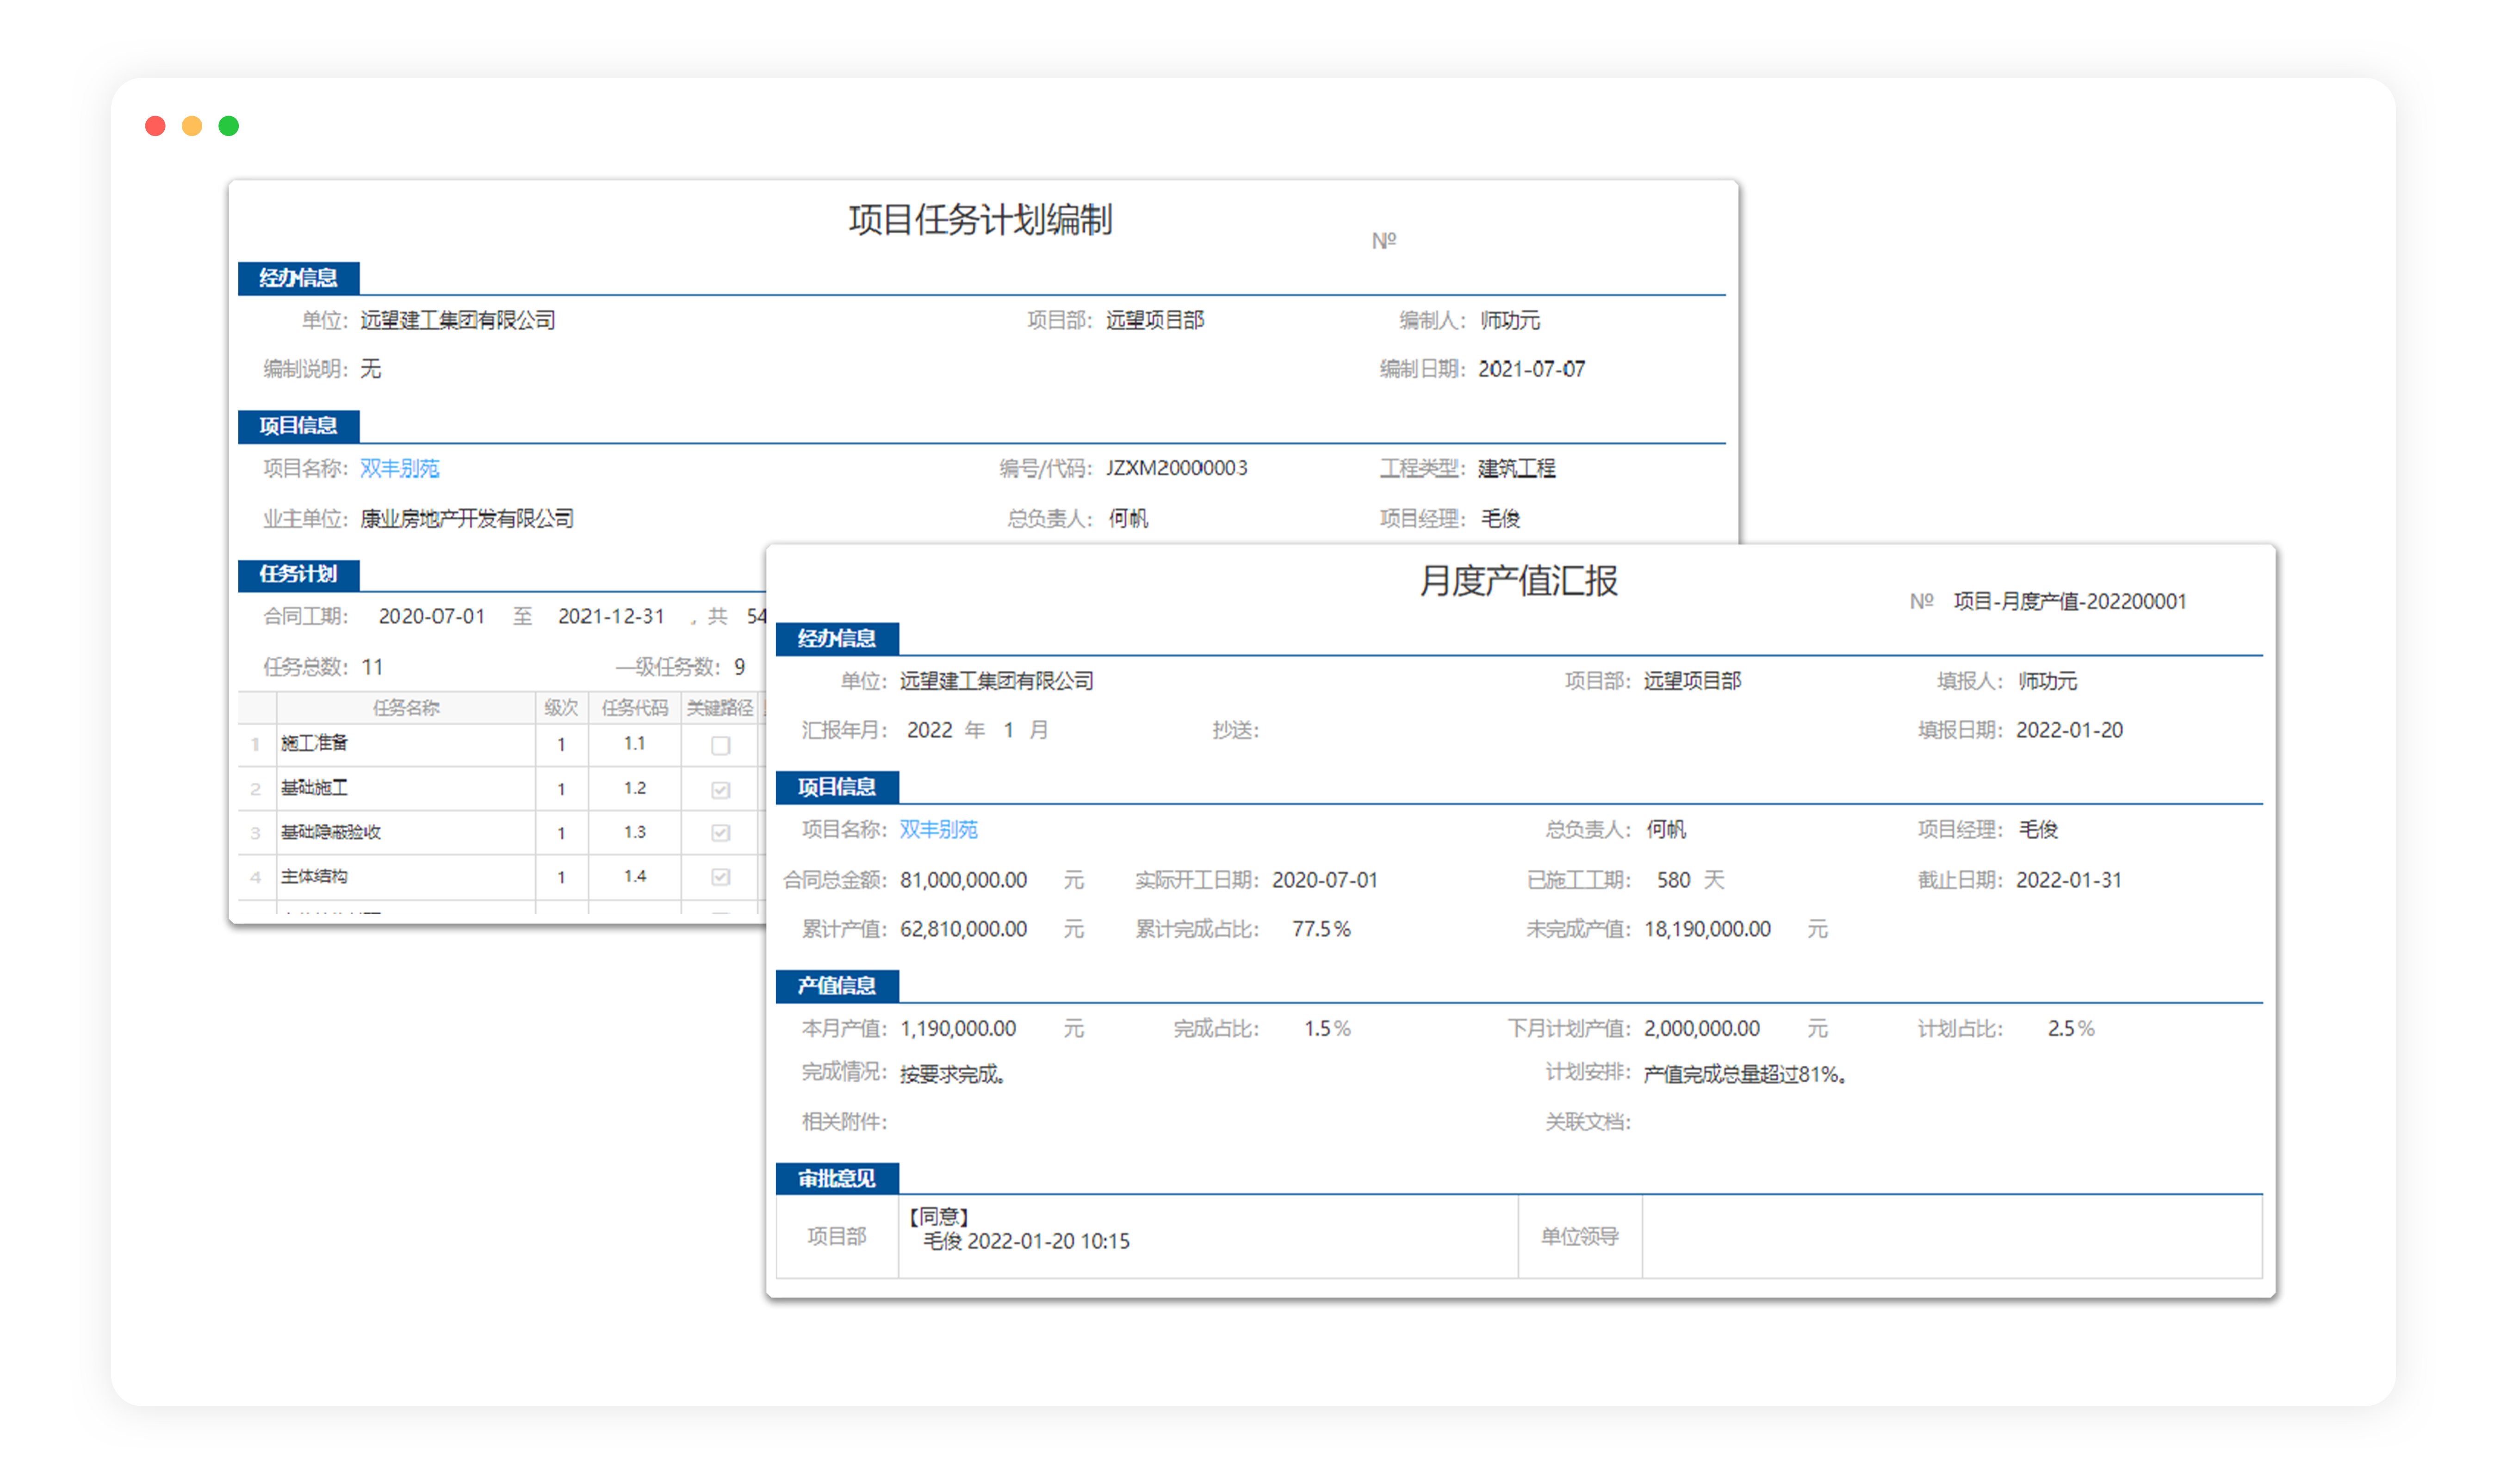Click the 任务计划 section header
The image size is (2507, 1484).
coord(299,574)
